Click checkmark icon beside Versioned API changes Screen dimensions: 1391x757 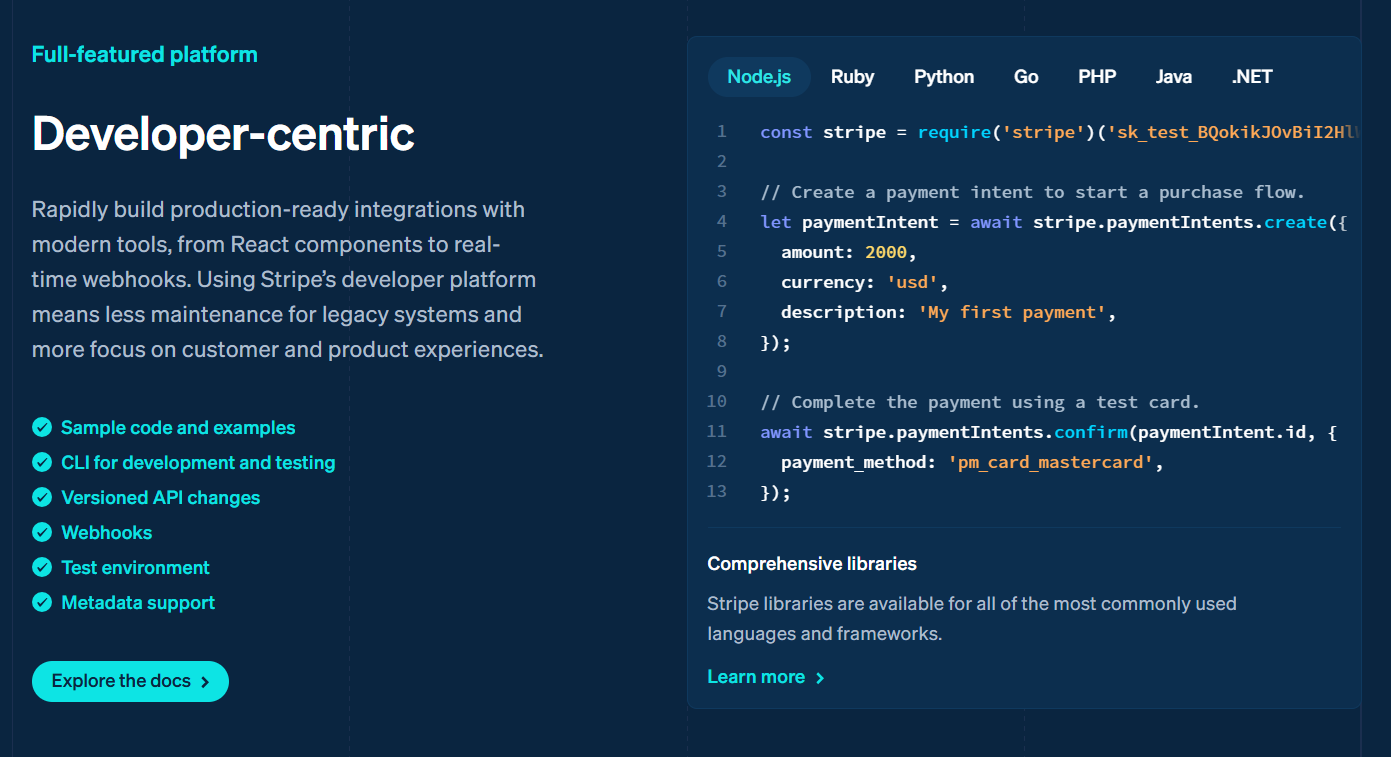(x=42, y=498)
